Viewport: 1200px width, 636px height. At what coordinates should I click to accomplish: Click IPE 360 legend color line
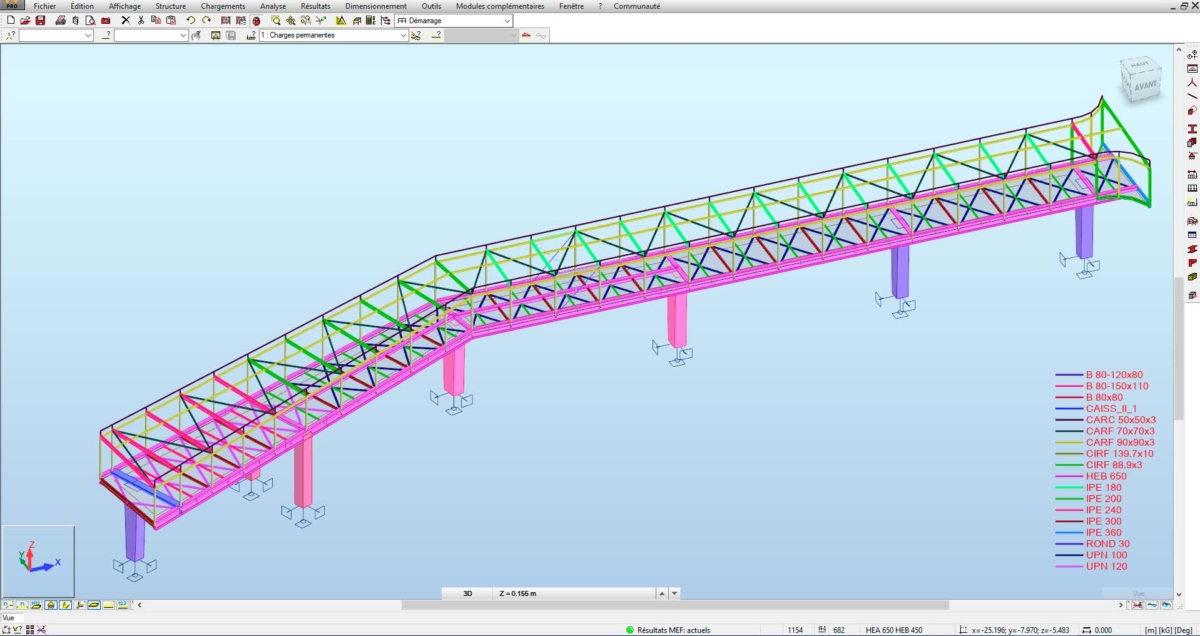1067,532
